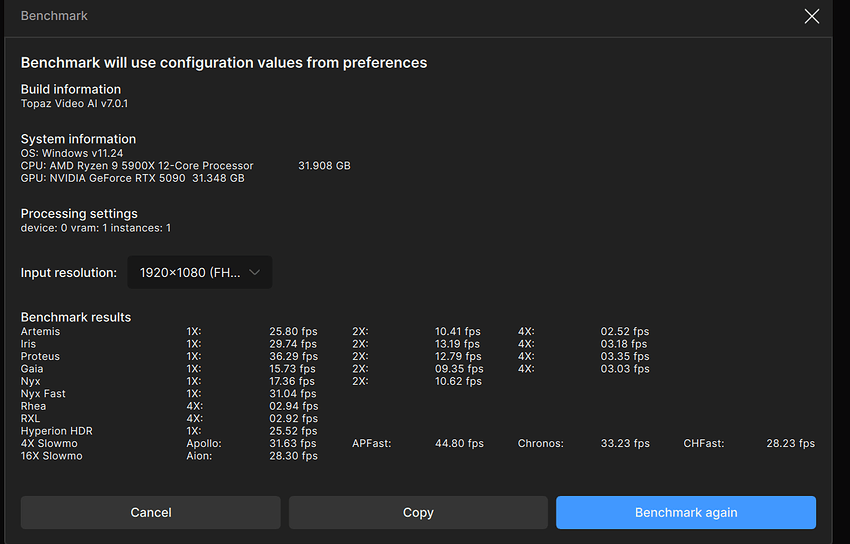Click the Proteus 1X 36.29 fps value
The height and width of the screenshot is (544, 850).
293,356
